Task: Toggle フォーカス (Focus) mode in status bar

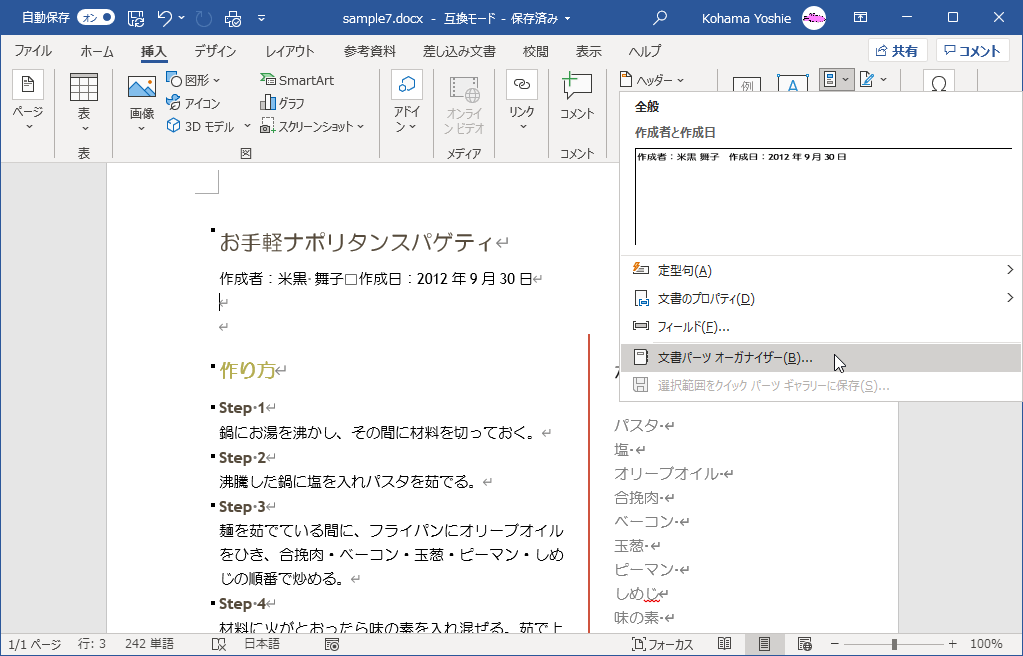Action: point(661,644)
